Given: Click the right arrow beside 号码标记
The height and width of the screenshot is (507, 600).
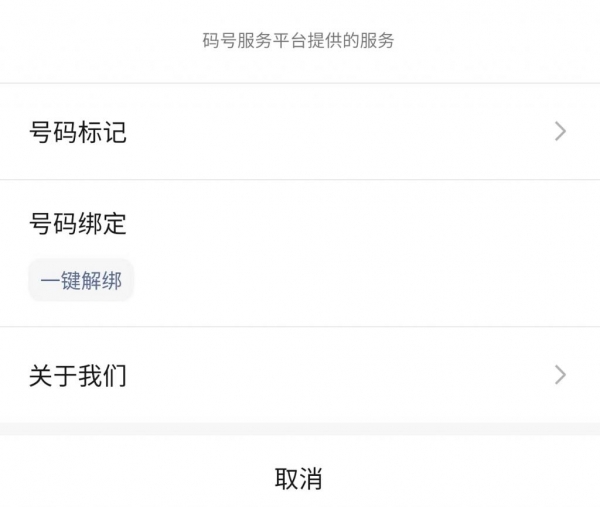Looking at the screenshot, I should (560, 131).
